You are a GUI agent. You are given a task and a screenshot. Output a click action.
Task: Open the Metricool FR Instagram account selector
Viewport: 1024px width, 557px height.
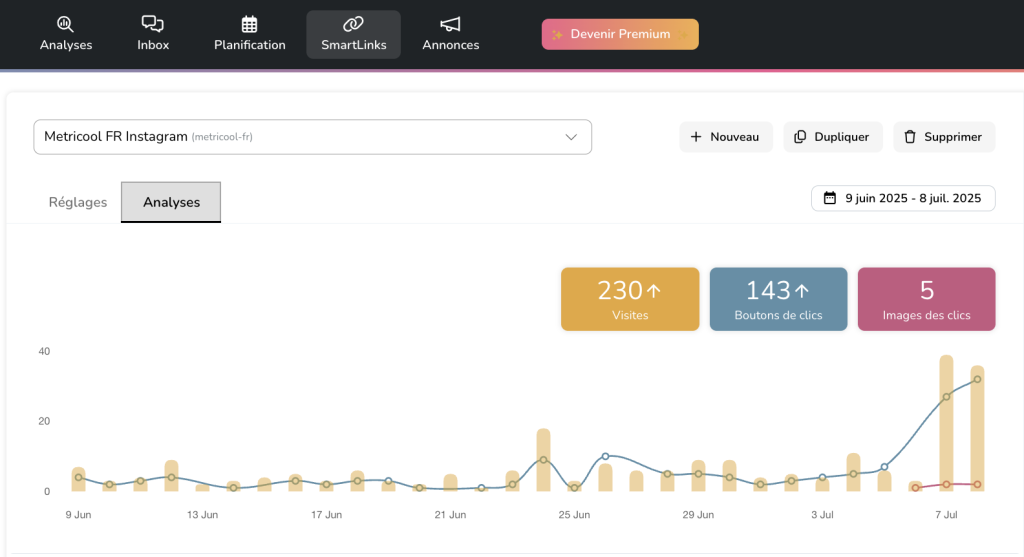click(x=300, y=137)
